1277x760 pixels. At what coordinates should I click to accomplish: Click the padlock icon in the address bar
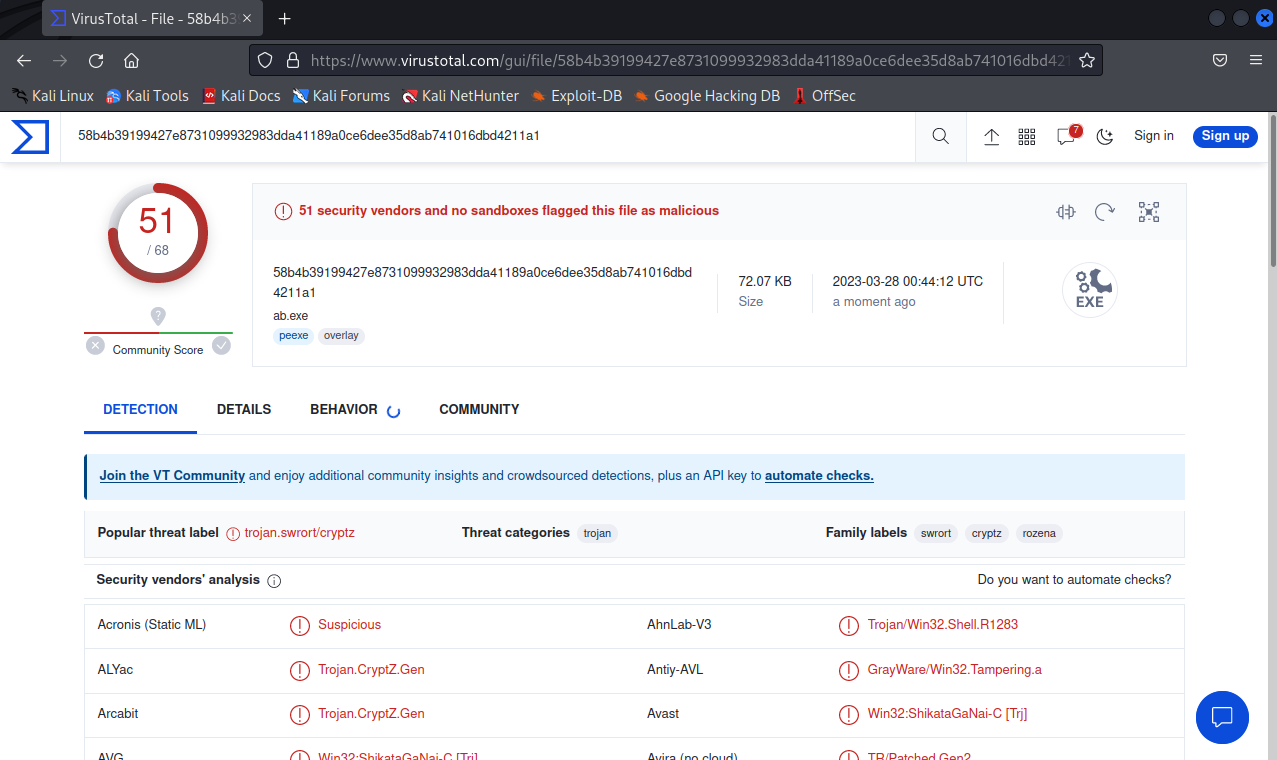click(292, 60)
